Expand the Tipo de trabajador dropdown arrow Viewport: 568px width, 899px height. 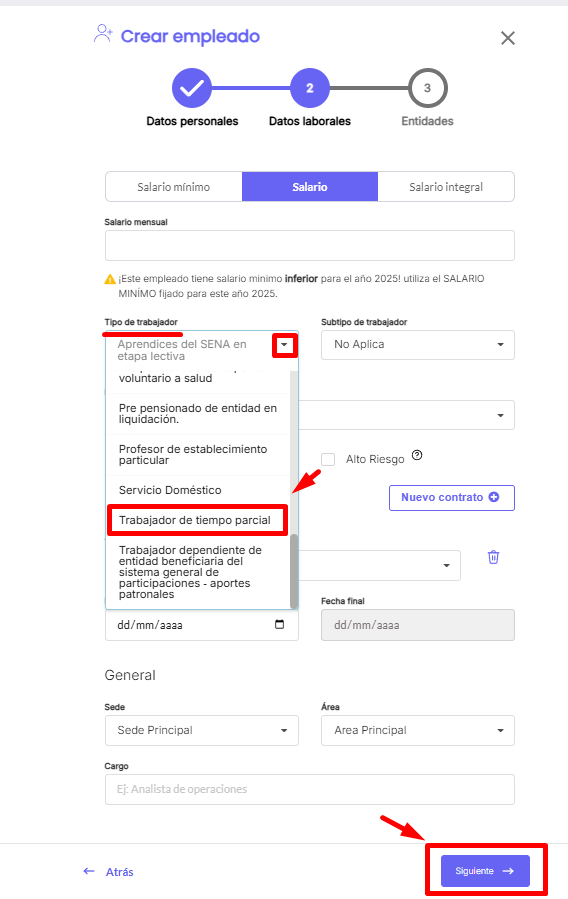point(284,345)
